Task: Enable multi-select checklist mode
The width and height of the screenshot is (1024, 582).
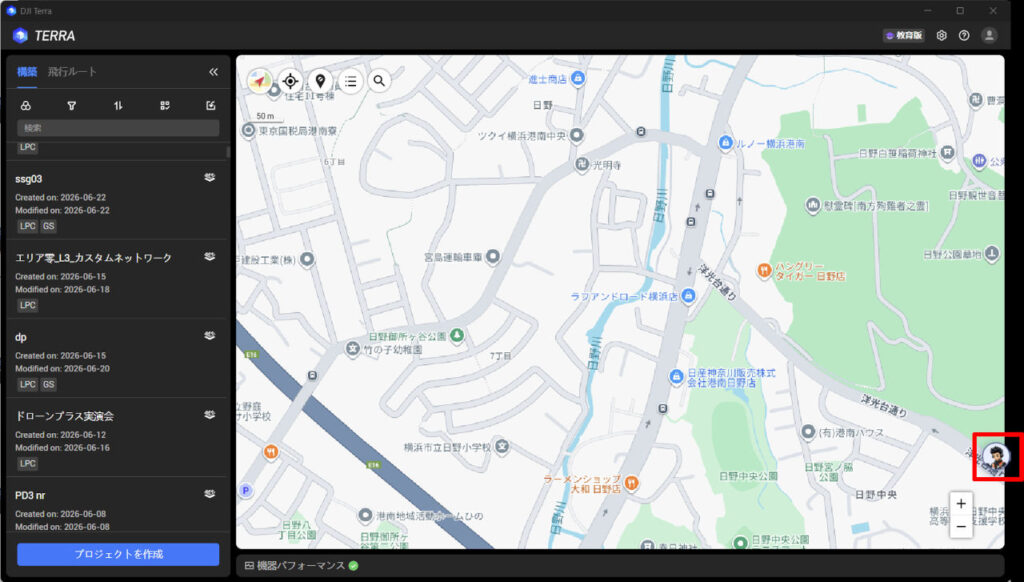Action: point(165,106)
